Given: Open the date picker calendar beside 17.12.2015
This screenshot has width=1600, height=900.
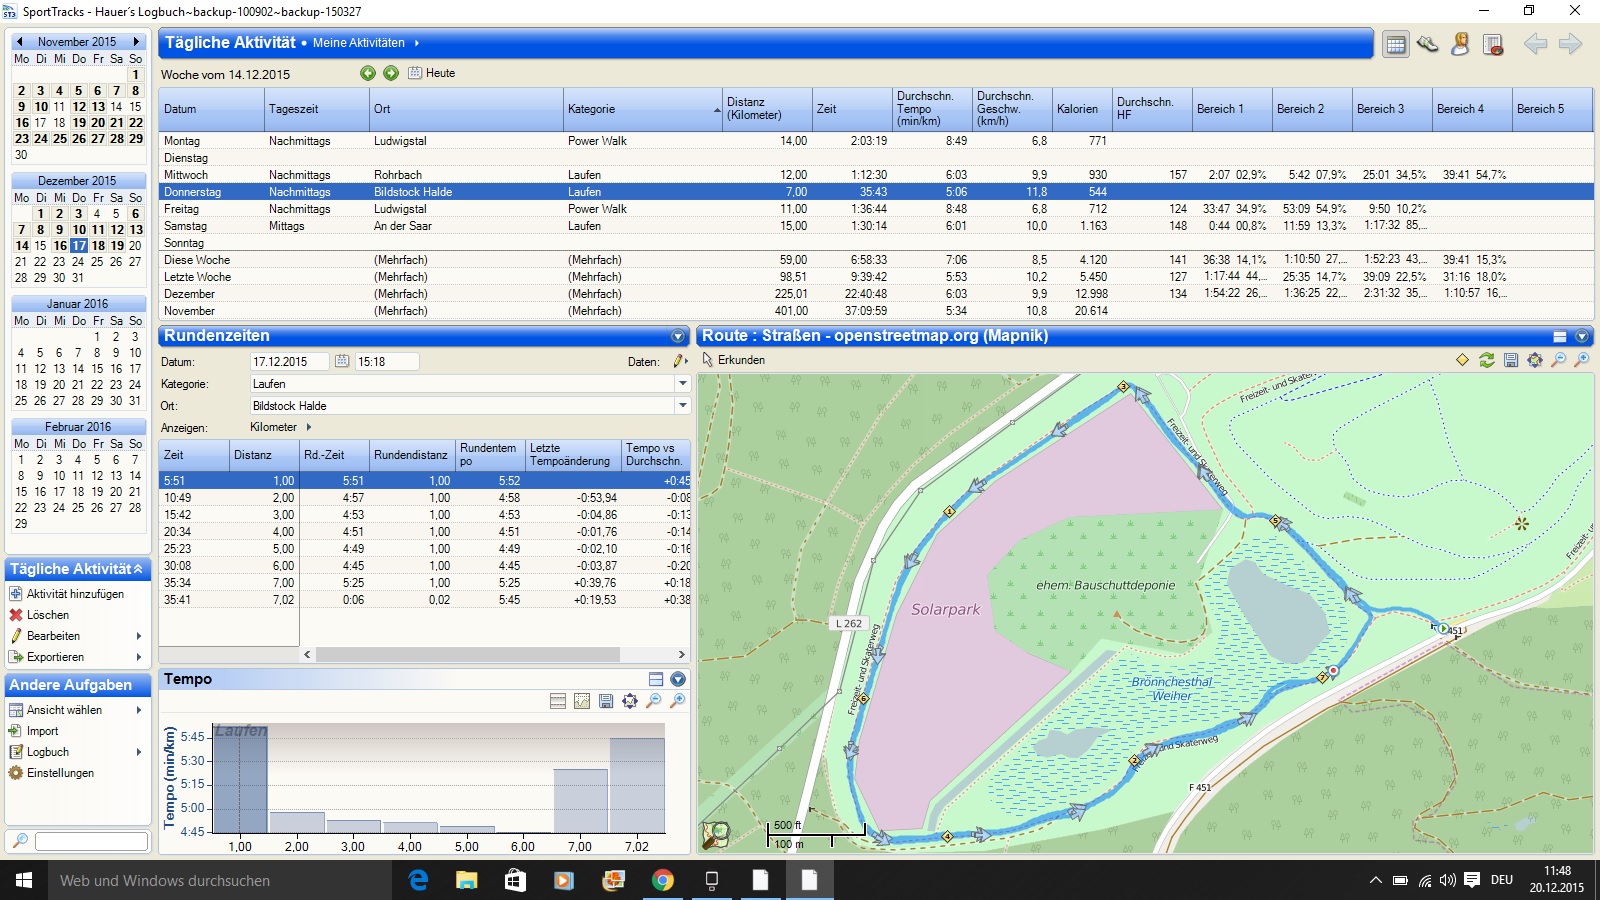Looking at the screenshot, I should point(342,361).
